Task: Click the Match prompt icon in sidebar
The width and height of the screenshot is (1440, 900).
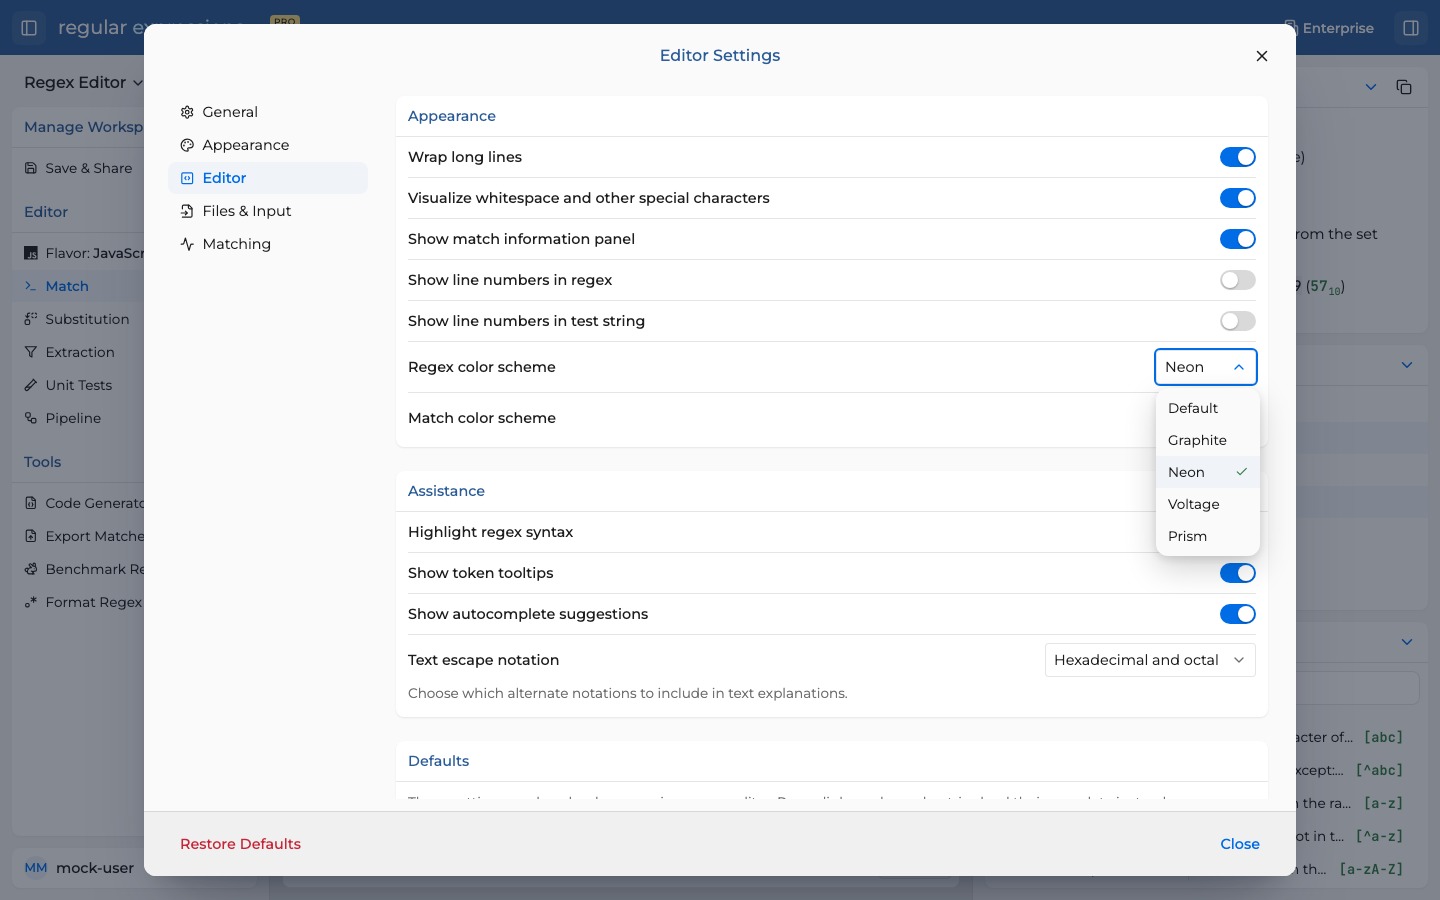Action: (x=31, y=286)
